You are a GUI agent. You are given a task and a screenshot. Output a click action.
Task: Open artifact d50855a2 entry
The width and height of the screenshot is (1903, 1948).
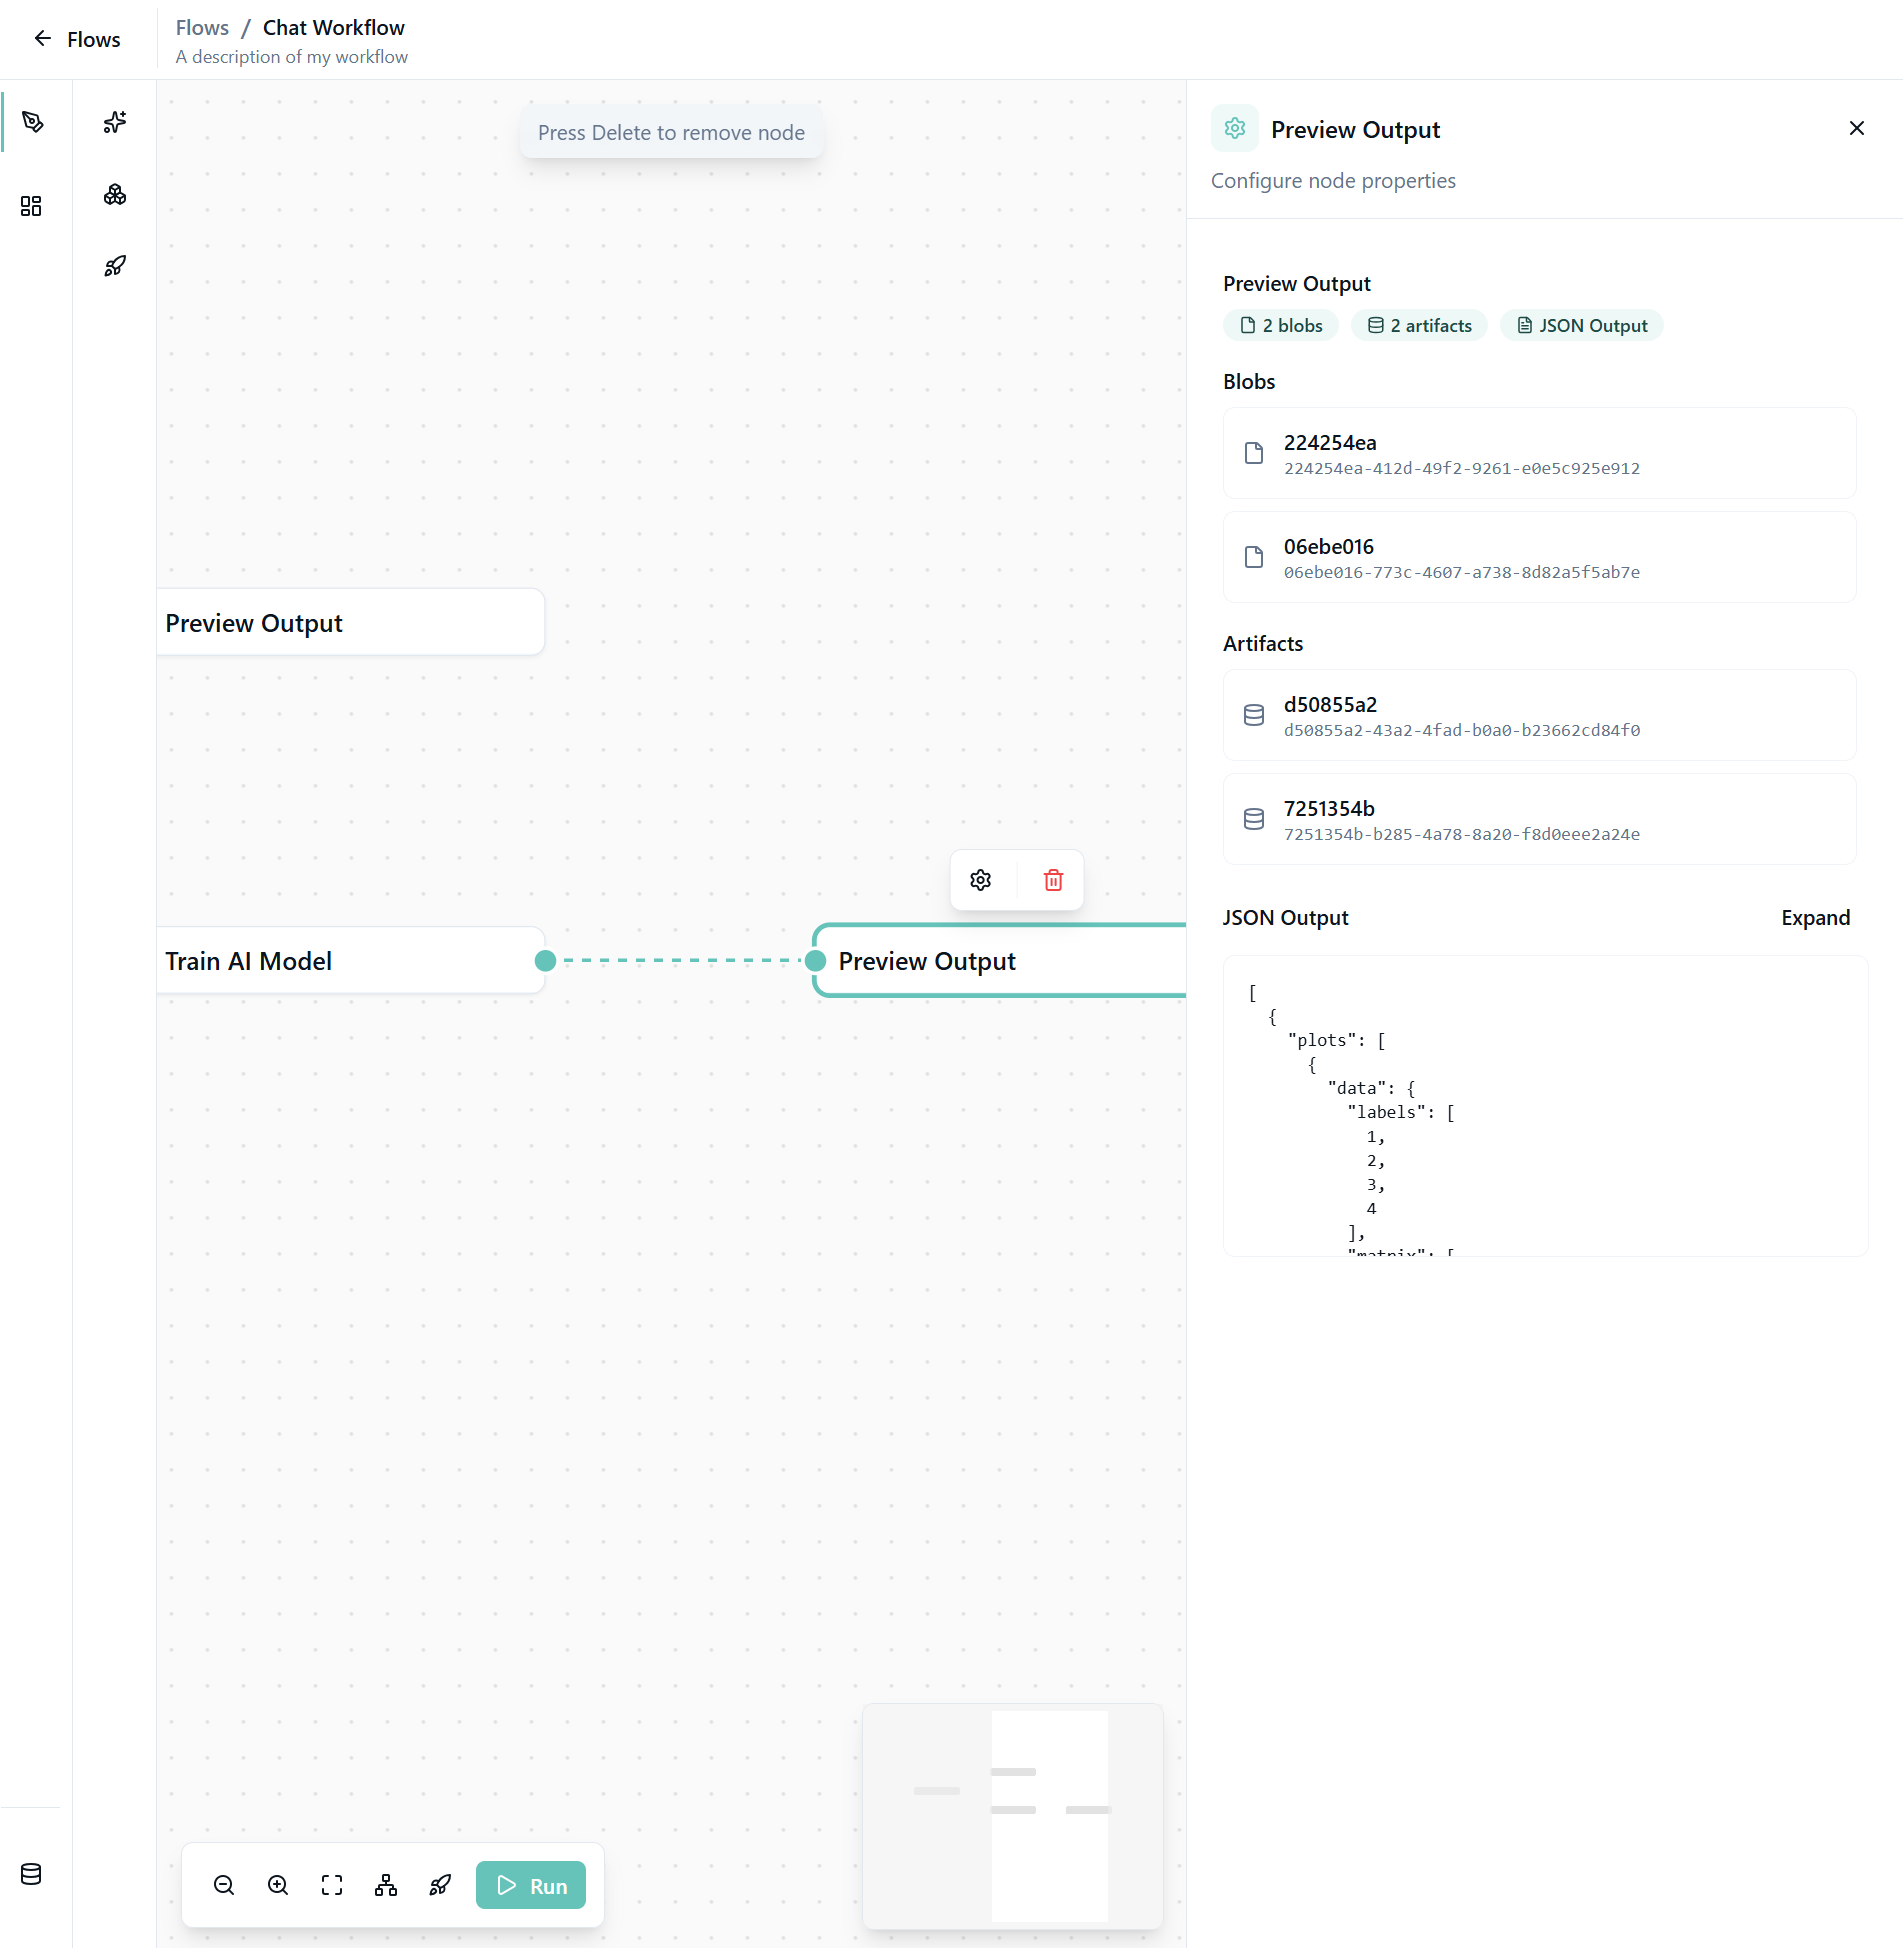tap(1539, 716)
